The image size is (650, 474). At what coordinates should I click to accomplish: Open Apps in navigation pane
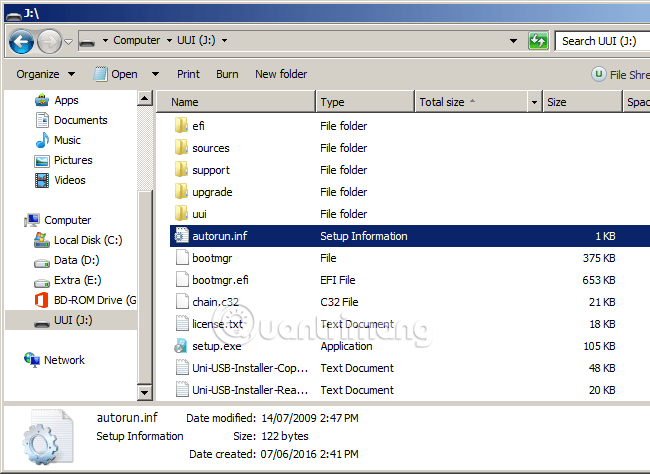56,100
